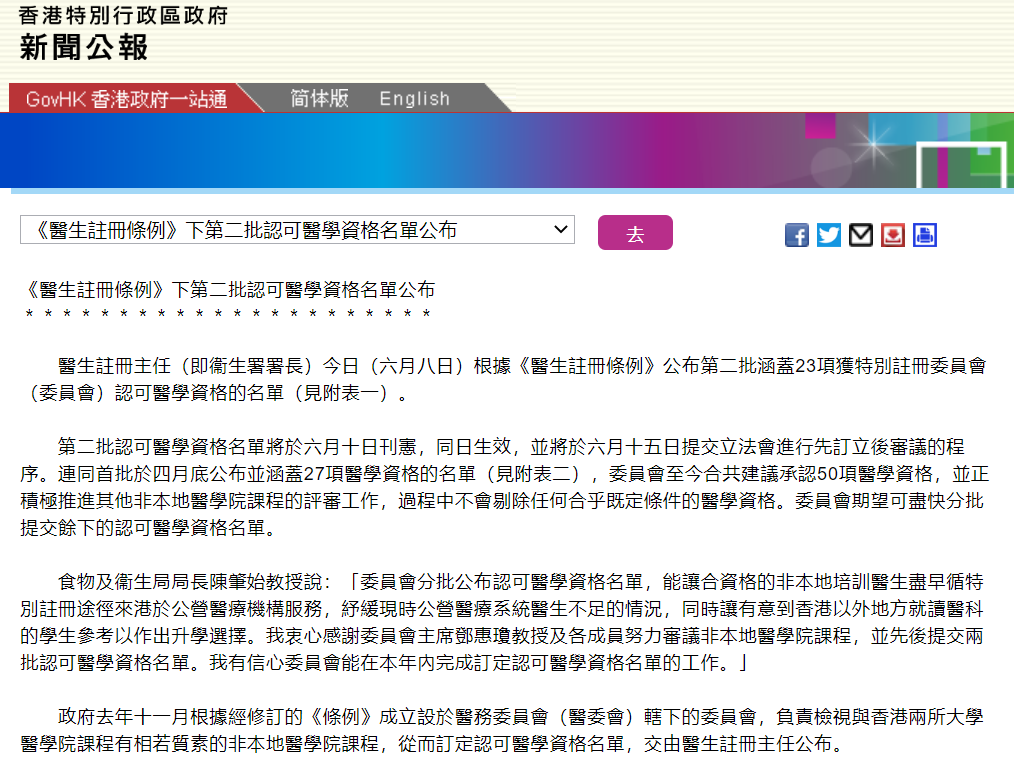Print the page via printer icon
Image resolution: width=1014 pixels, height=774 pixels.
tap(925, 235)
